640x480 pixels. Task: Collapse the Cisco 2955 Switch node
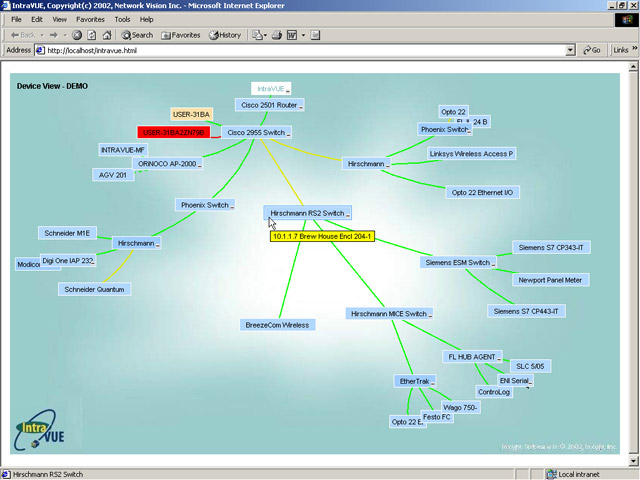coord(288,134)
